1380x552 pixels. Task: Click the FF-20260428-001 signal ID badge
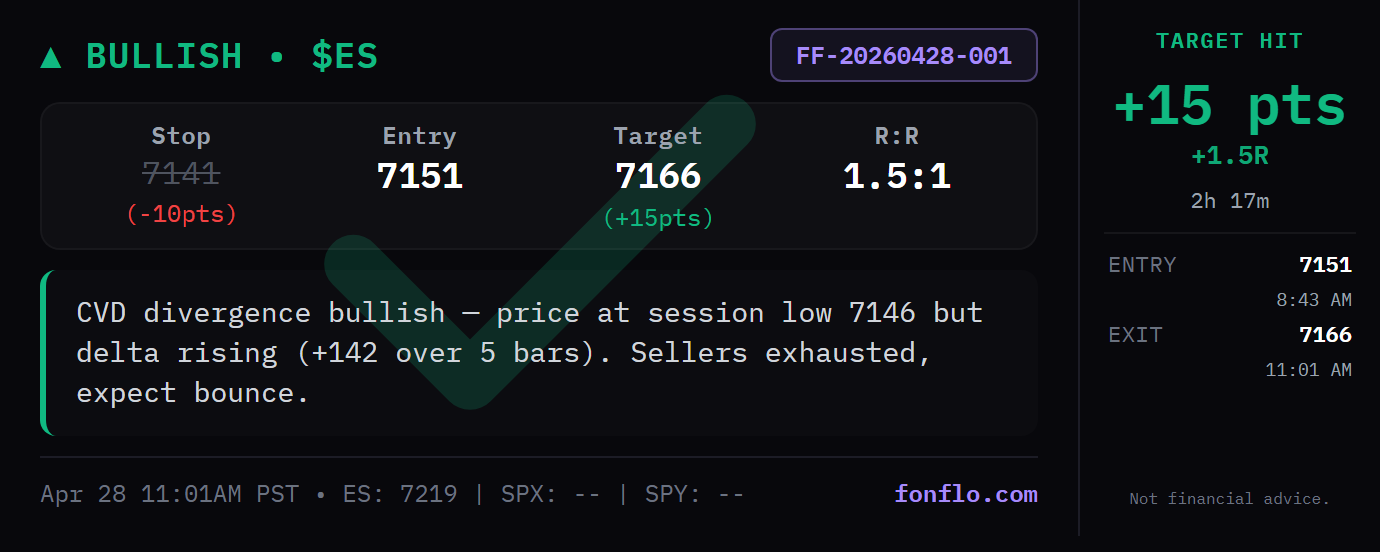point(903,55)
